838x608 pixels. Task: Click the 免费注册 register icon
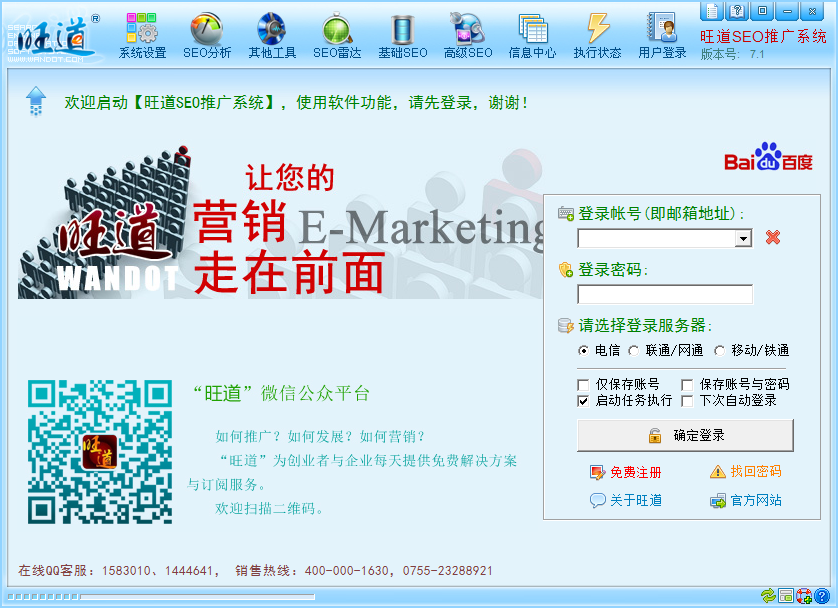[x=597, y=472]
